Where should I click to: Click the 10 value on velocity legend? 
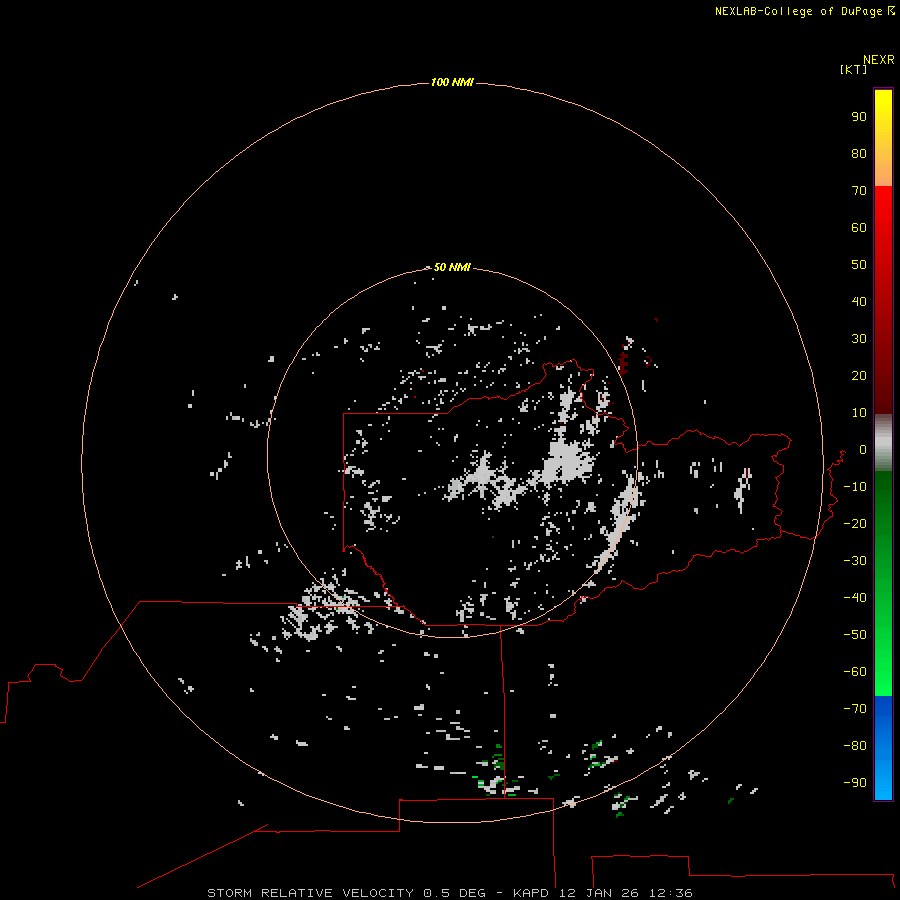coord(859,413)
